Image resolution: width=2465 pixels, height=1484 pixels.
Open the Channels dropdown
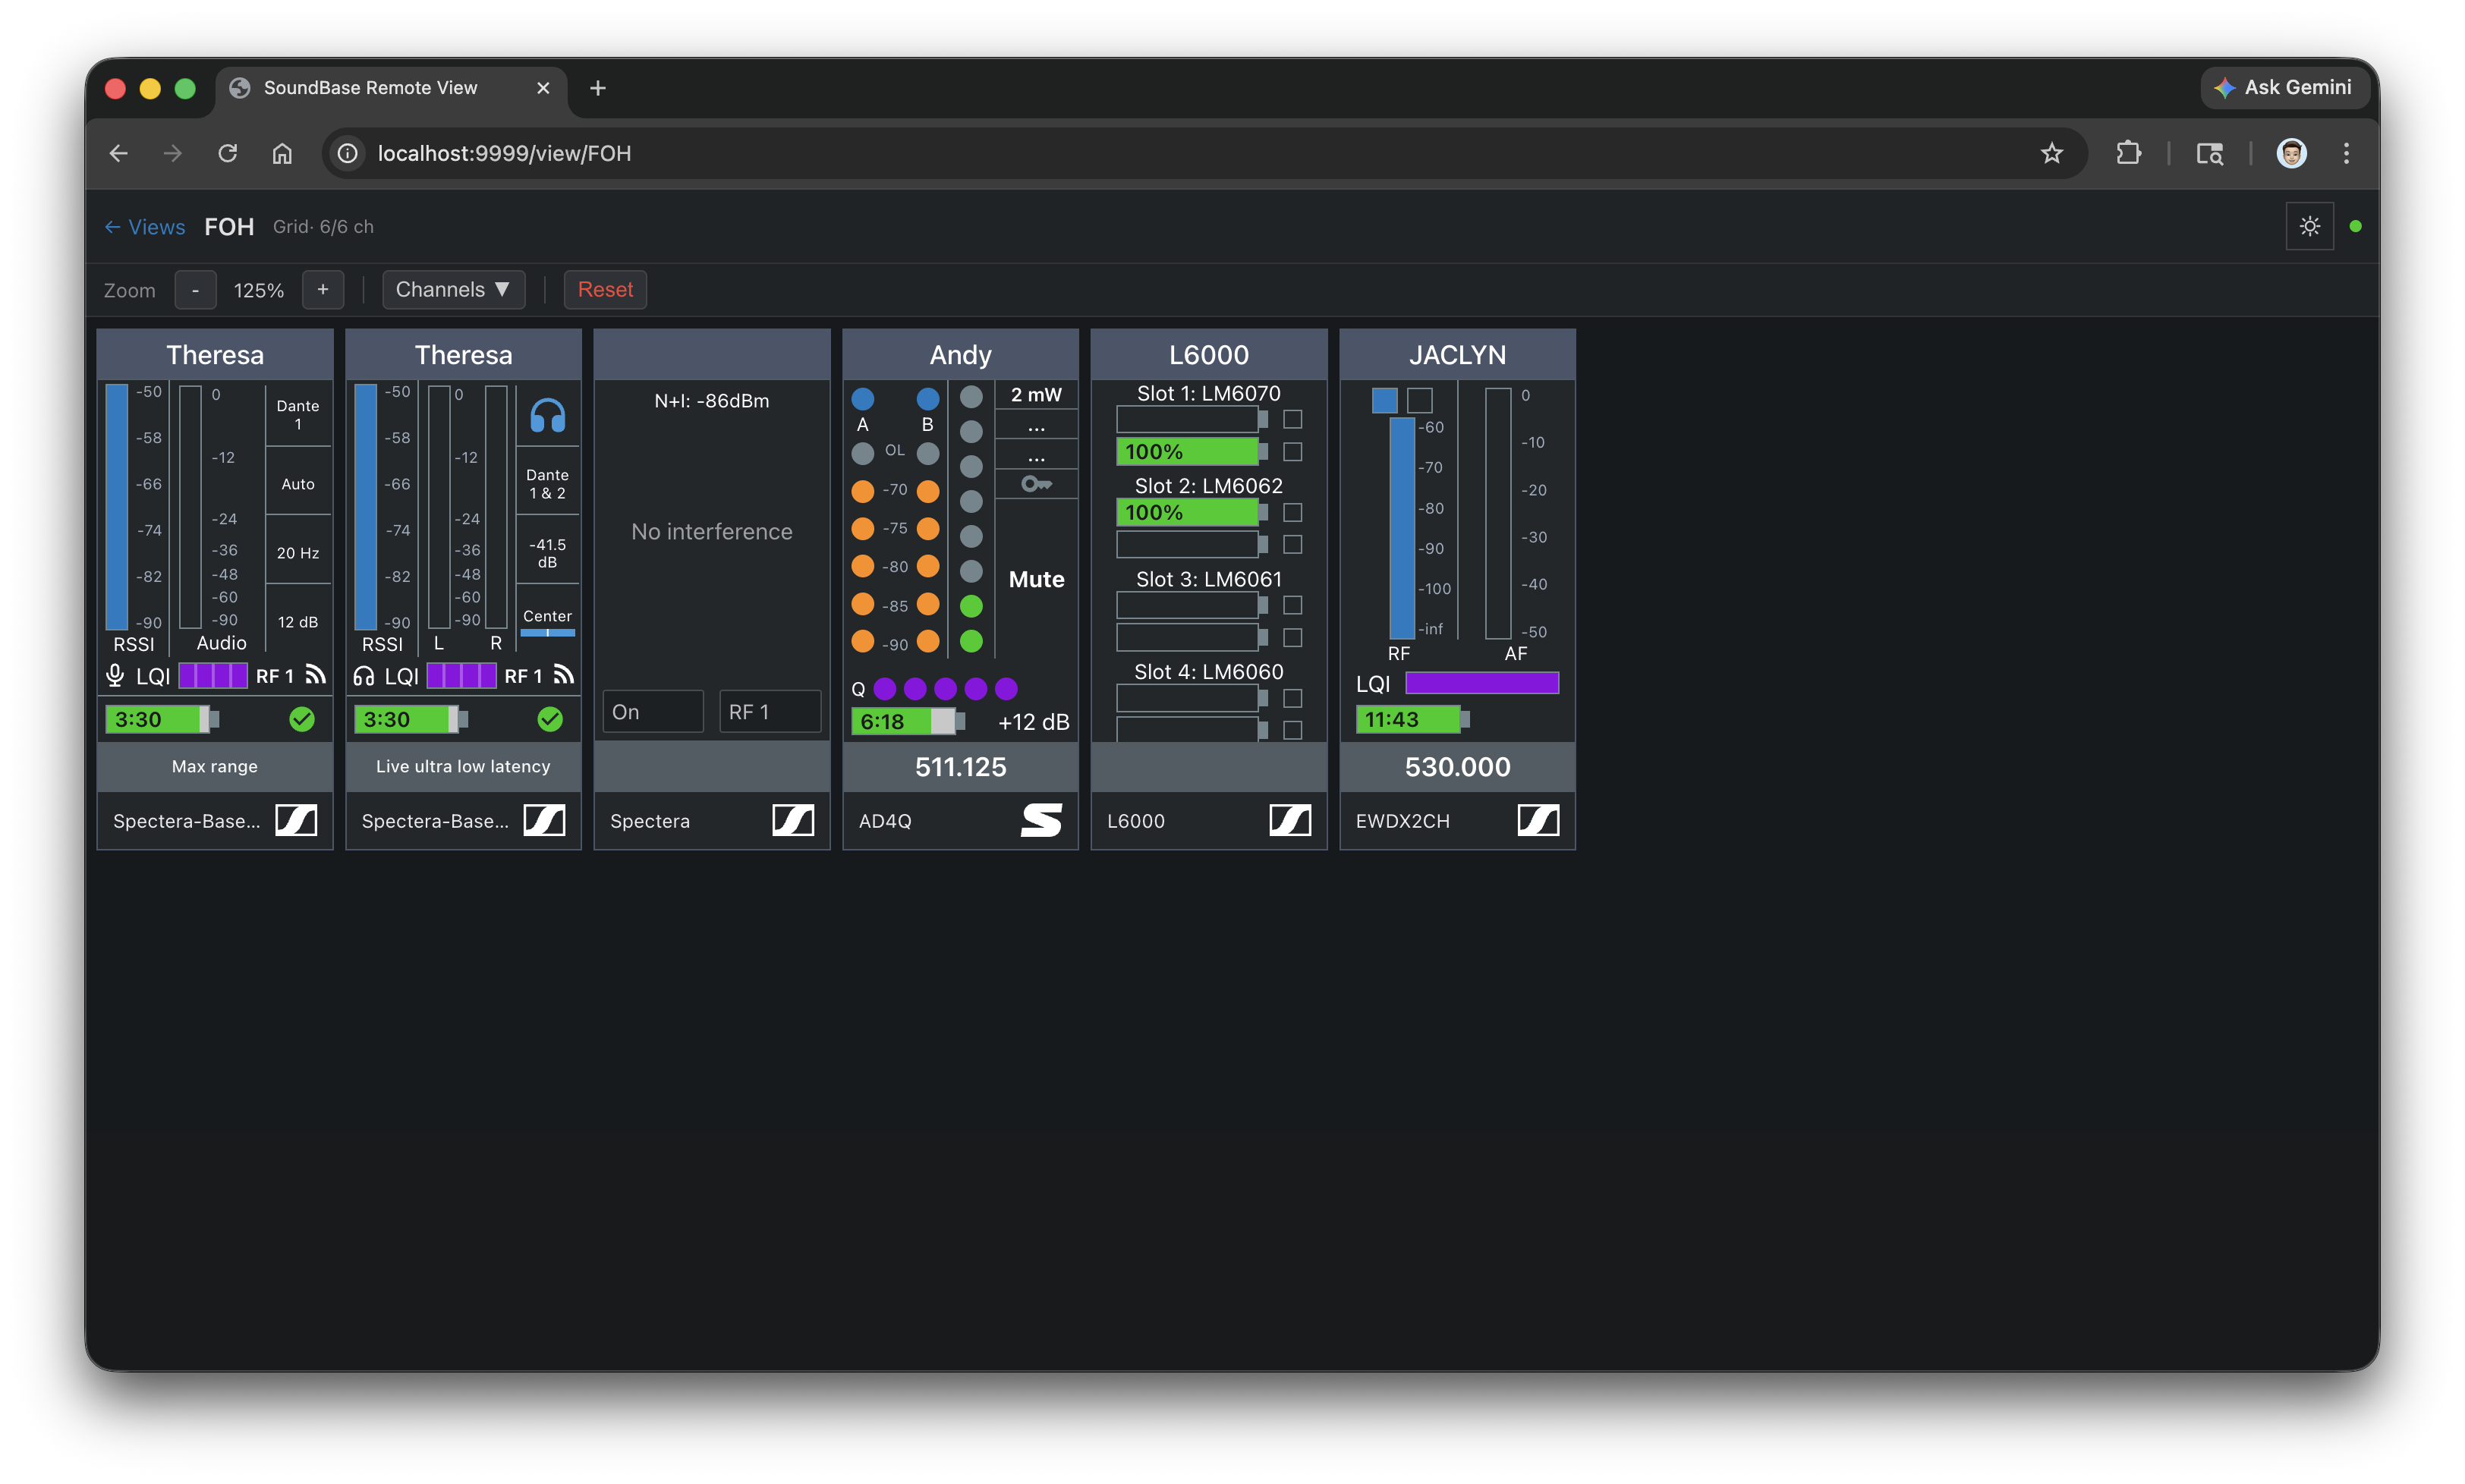coord(453,289)
